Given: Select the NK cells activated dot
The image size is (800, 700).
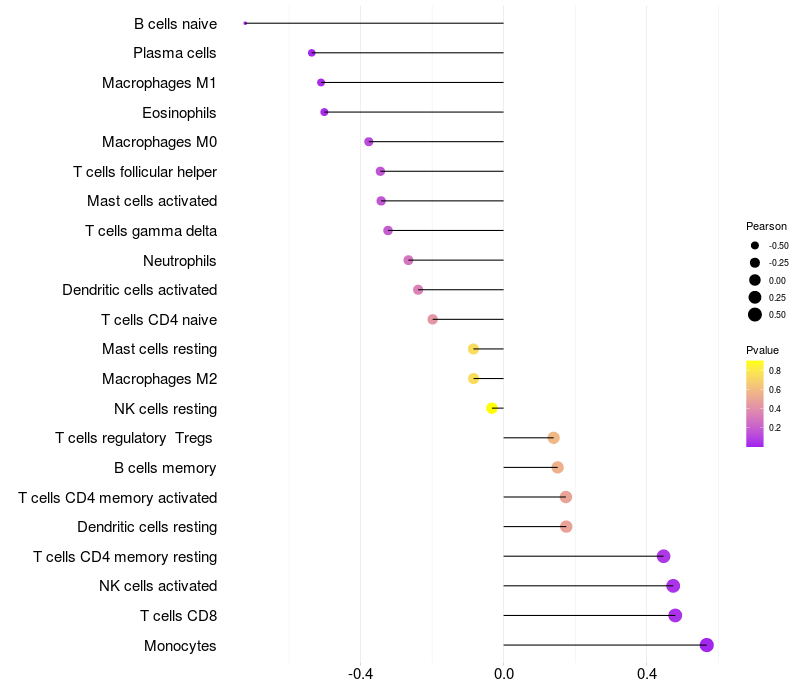Looking at the screenshot, I should 673,586.
